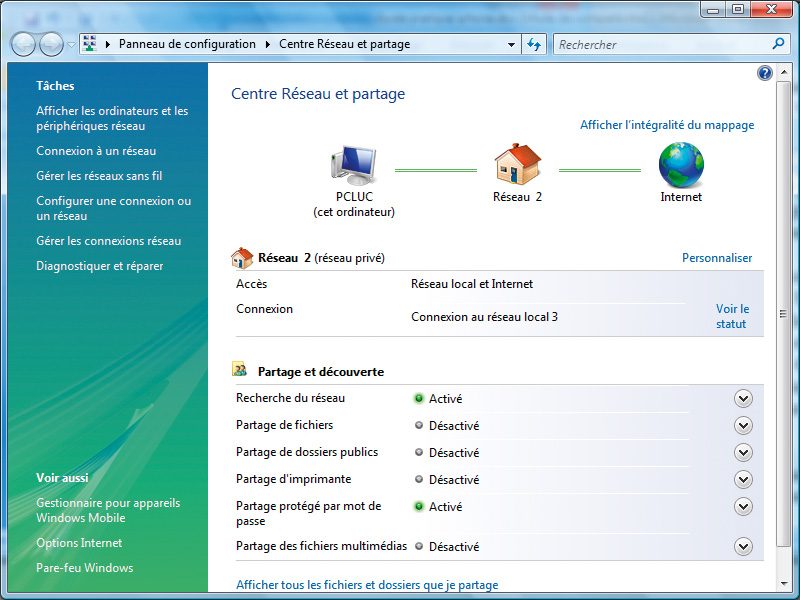Open 'Options Internet' link
800x600 pixels.
79,543
